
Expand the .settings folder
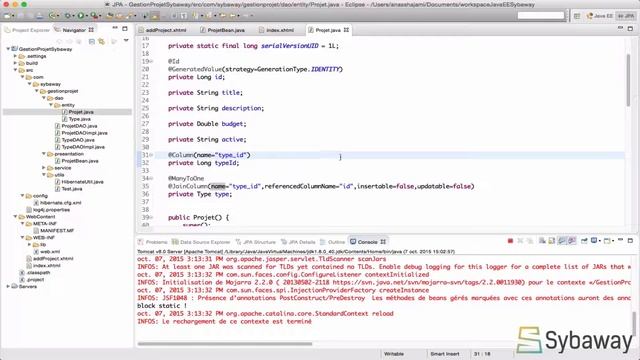pyautogui.click(x=15, y=56)
